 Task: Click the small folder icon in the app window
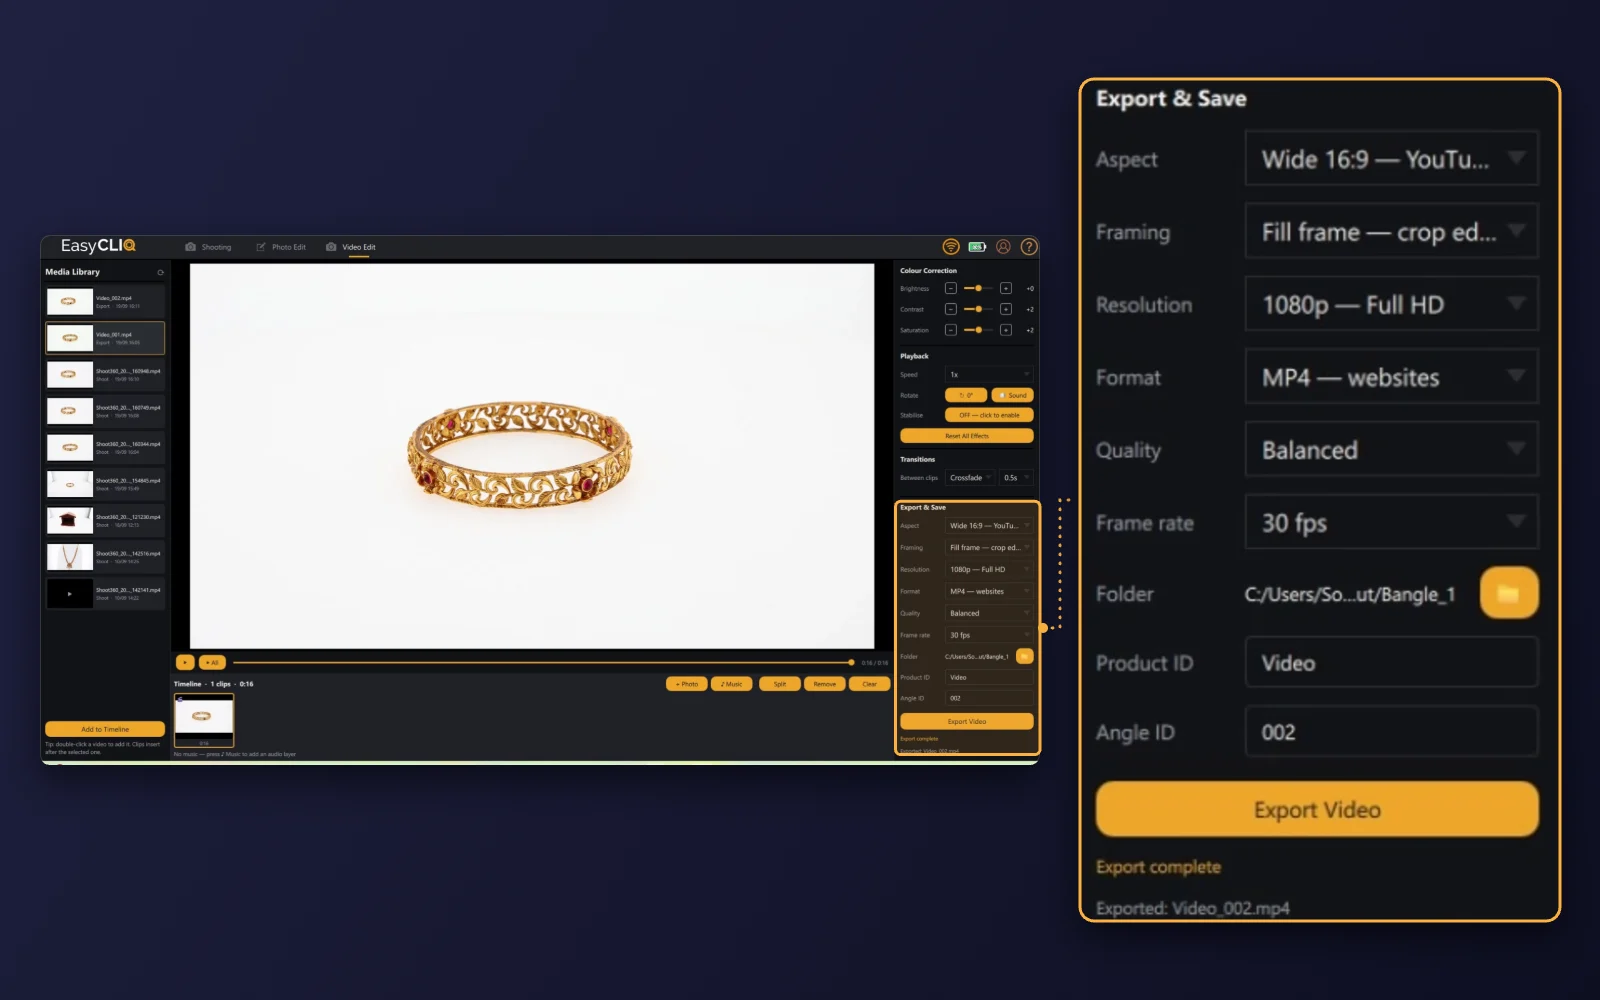1024,656
